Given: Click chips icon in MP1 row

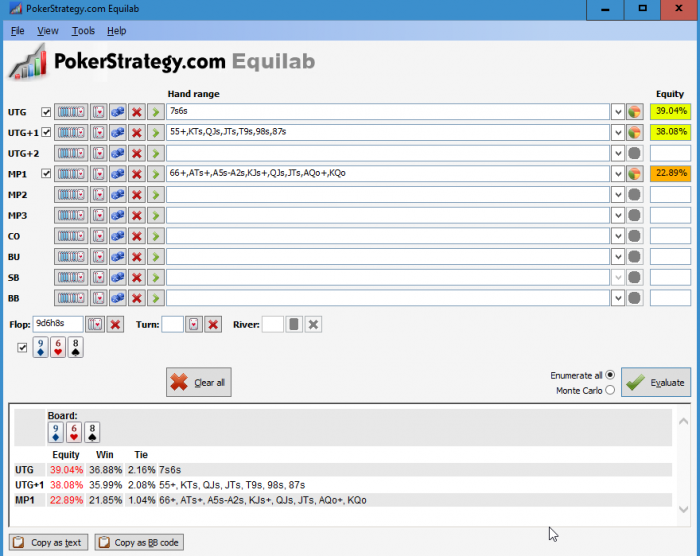Looking at the screenshot, I should 118,174.
